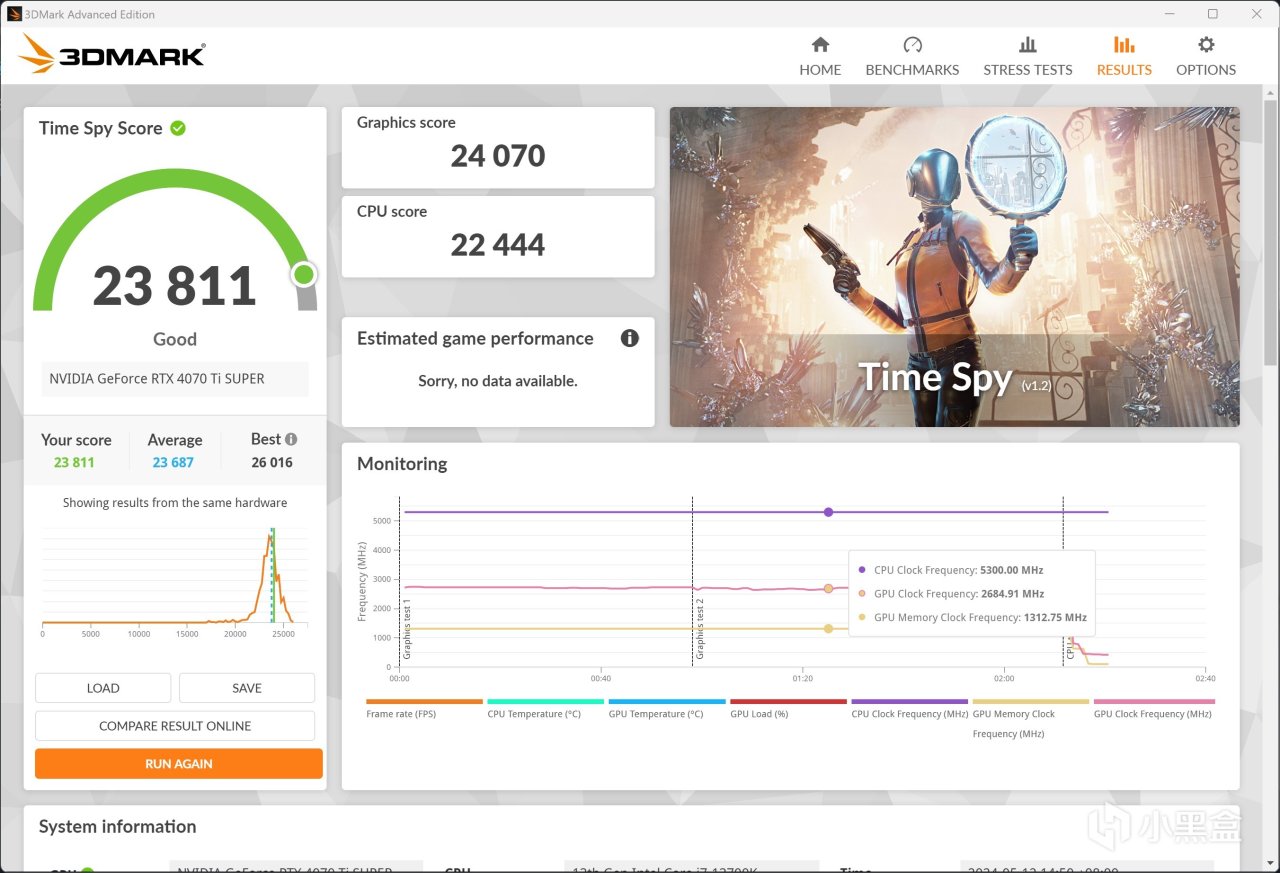Click the Graphics score value 24 070
The height and width of the screenshot is (873, 1280).
498,156
